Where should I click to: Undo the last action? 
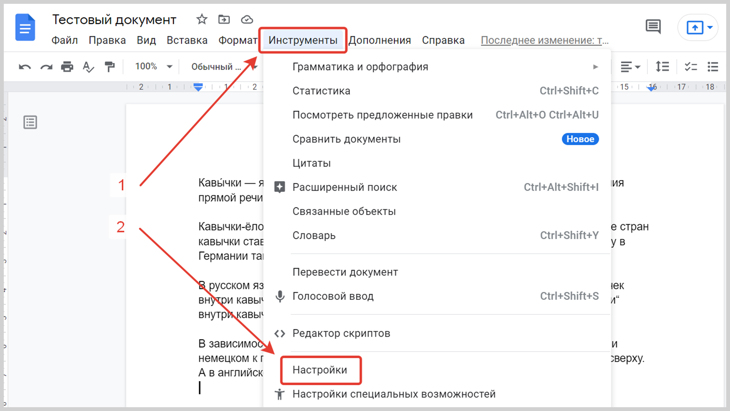[25, 67]
